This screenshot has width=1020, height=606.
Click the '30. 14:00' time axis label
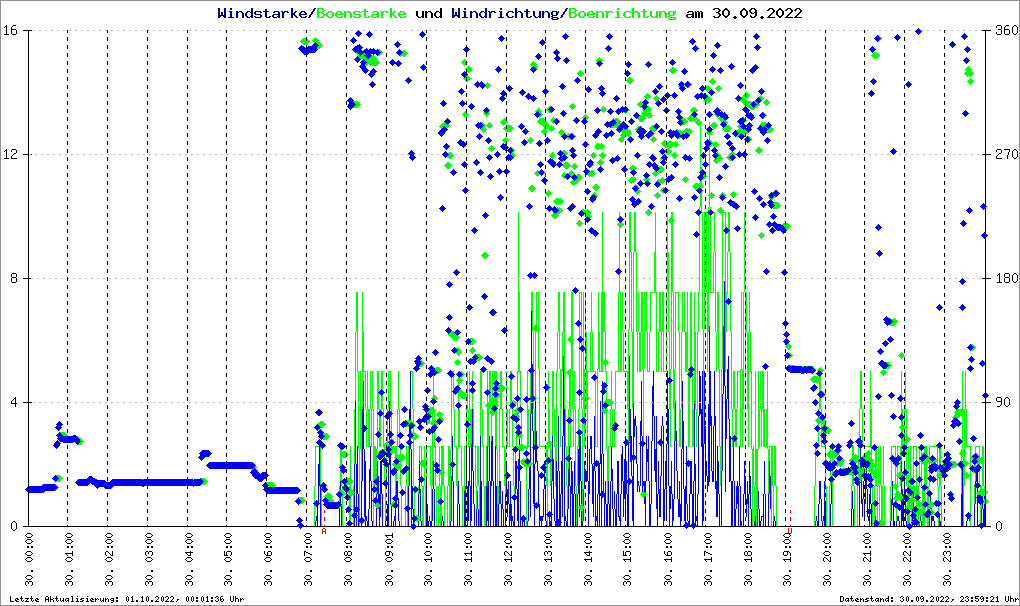pos(587,560)
